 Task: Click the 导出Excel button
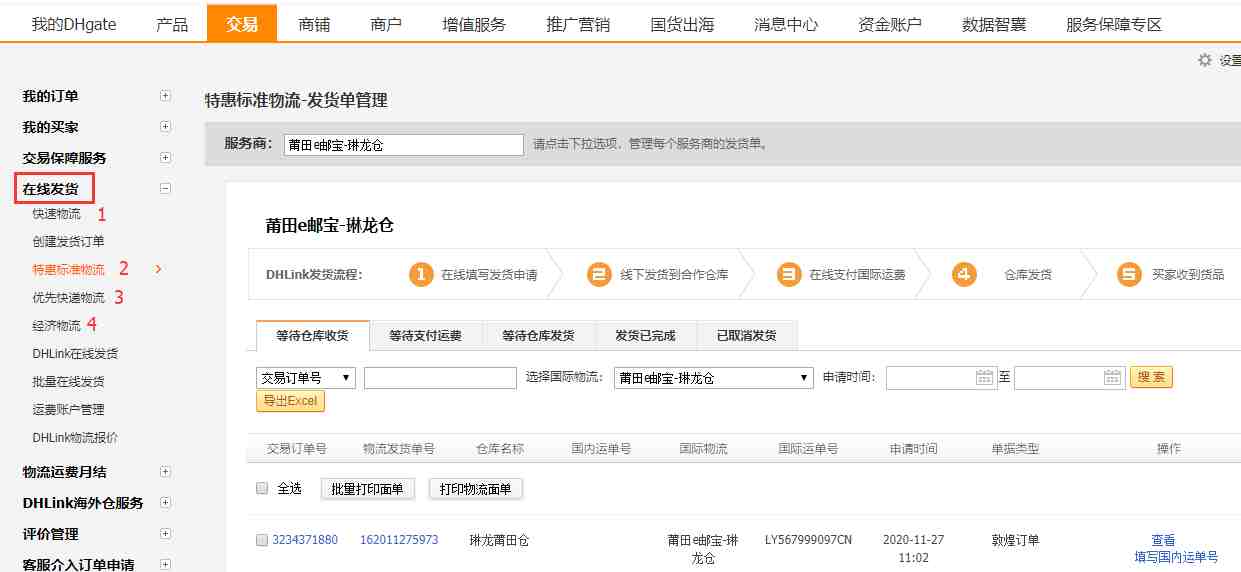tap(291, 401)
